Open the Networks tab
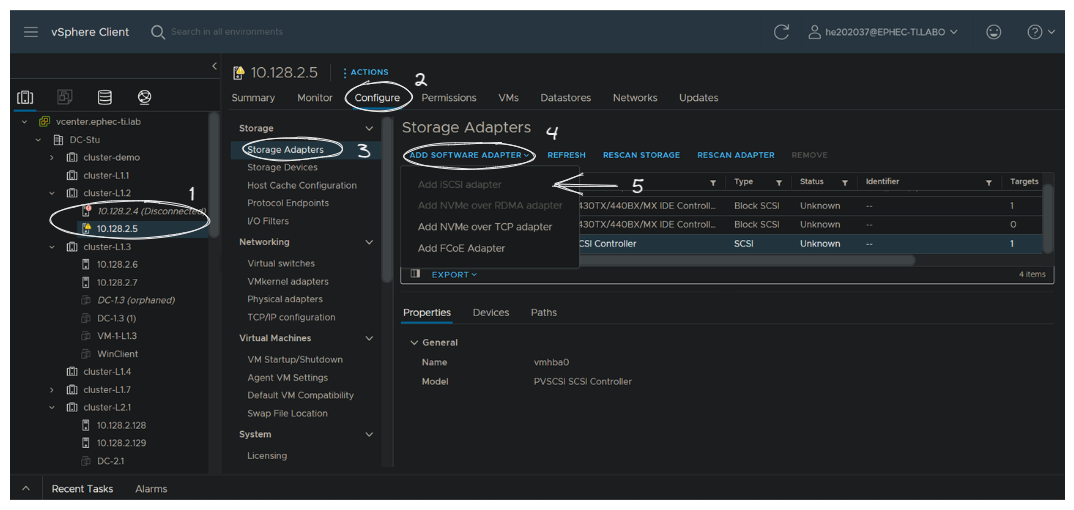This screenshot has width=1074, height=510. pyautogui.click(x=635, y=98)
